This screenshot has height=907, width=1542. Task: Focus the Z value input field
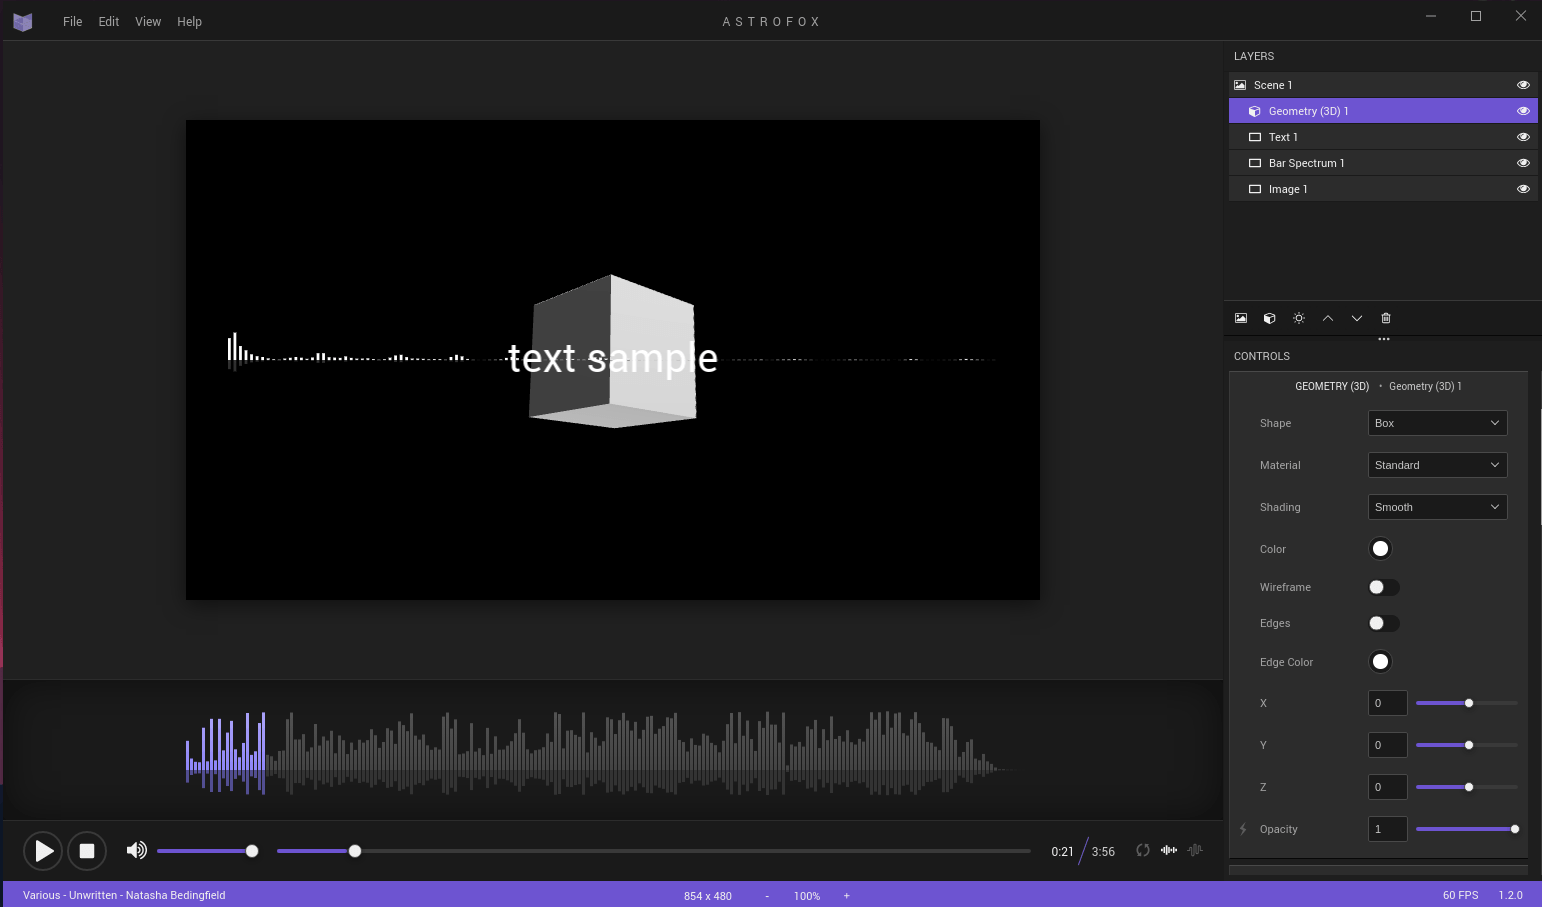[x=1387, y=787]
